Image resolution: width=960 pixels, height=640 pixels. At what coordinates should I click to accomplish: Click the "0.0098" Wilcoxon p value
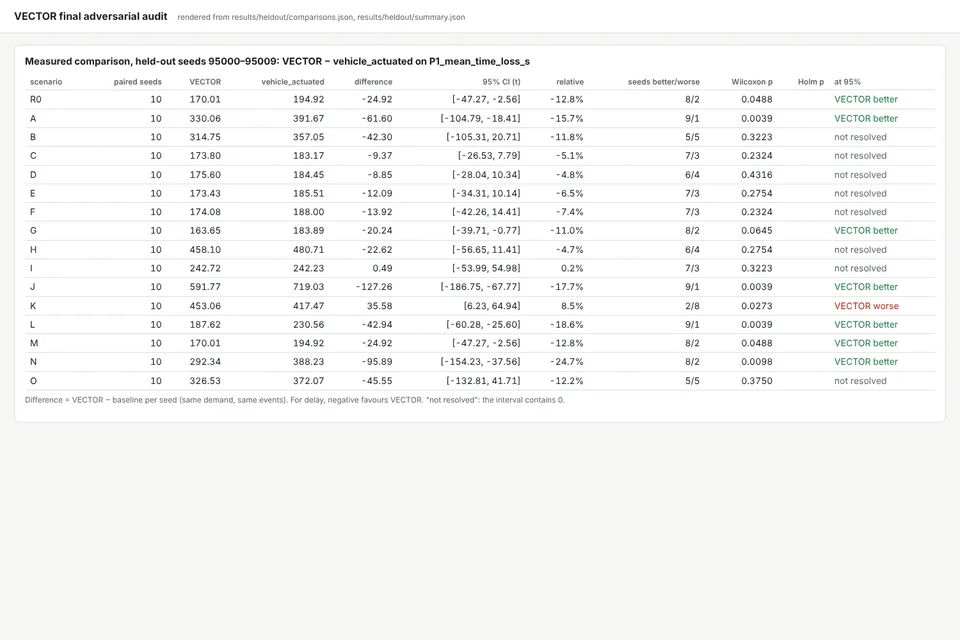tap(757, 361)
